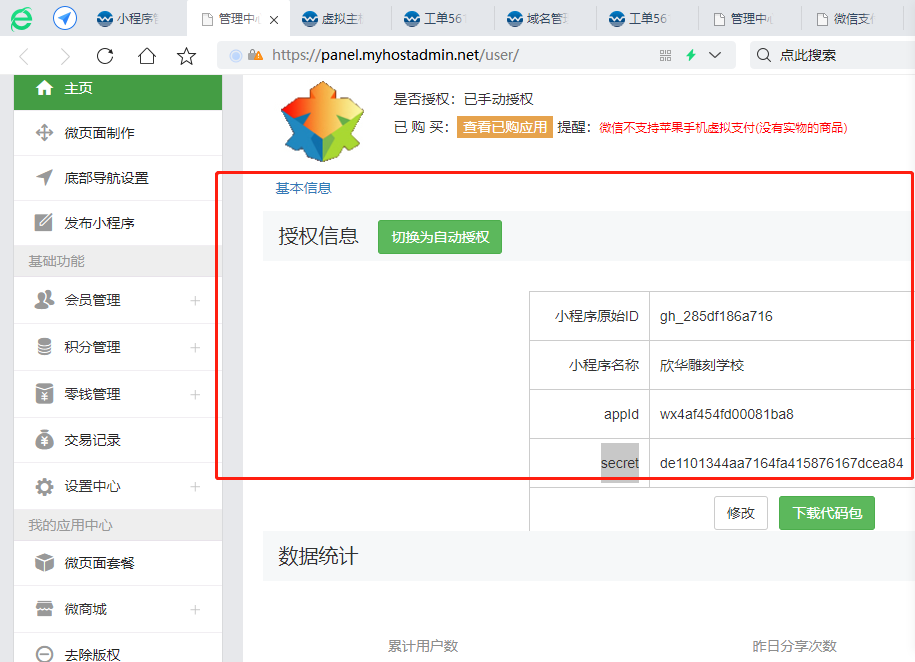The width and height of the screenshot is (915, 662).
Task: Bookmark page with star icon
Action: click(x=186, y=56)
